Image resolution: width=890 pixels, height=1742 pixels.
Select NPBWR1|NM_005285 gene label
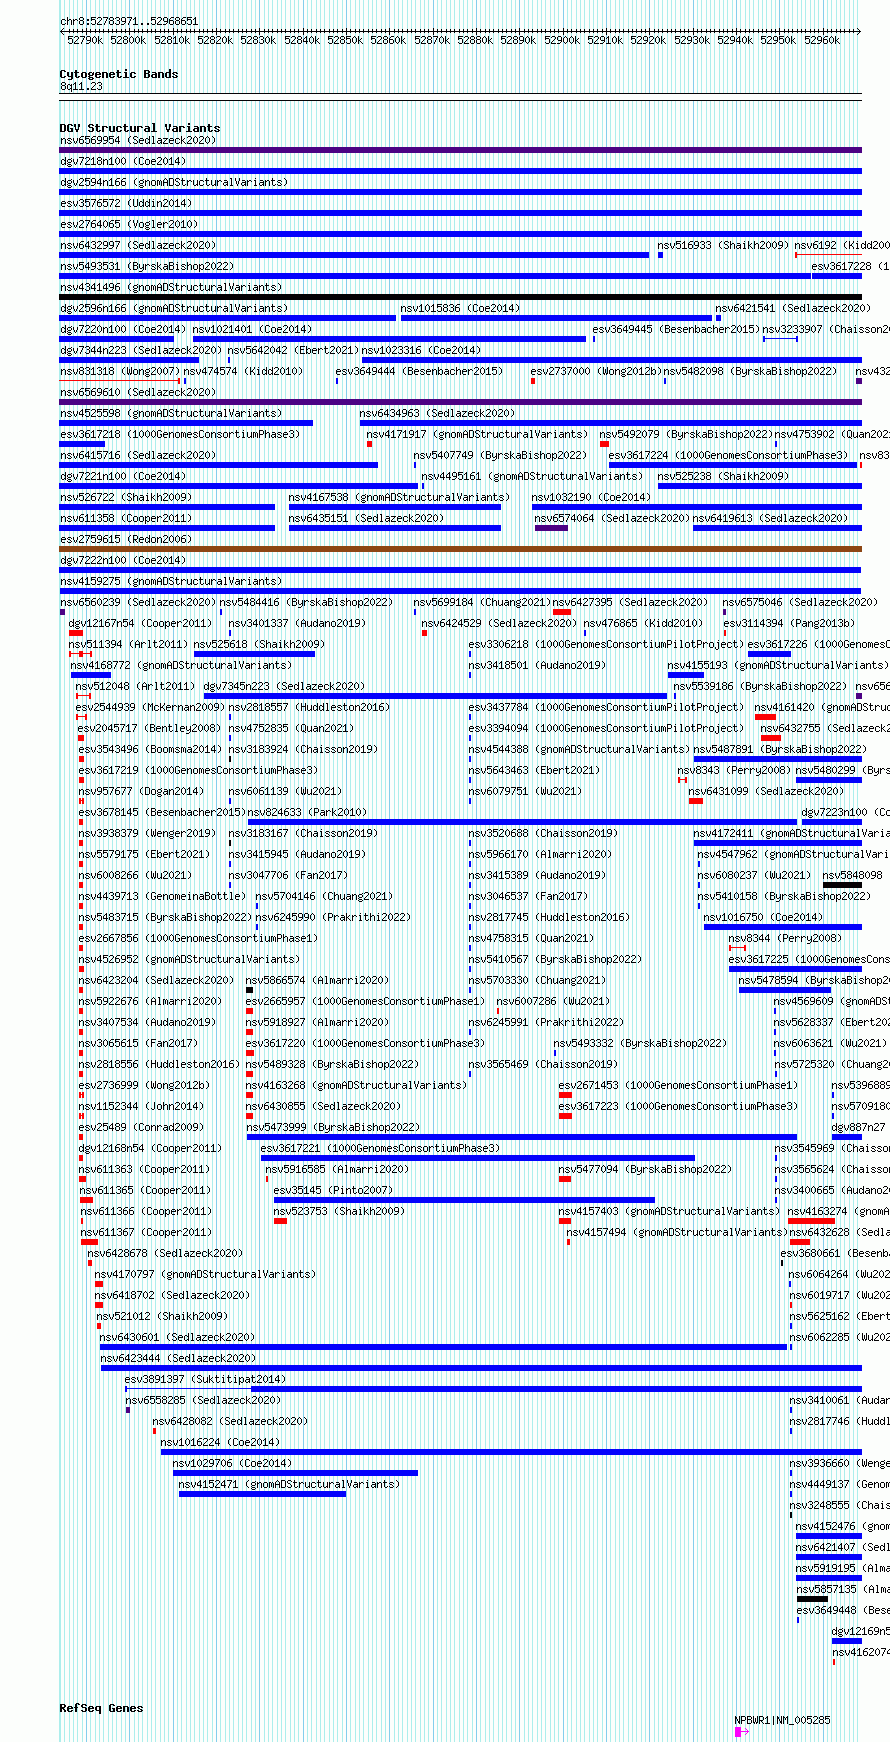783,1720
